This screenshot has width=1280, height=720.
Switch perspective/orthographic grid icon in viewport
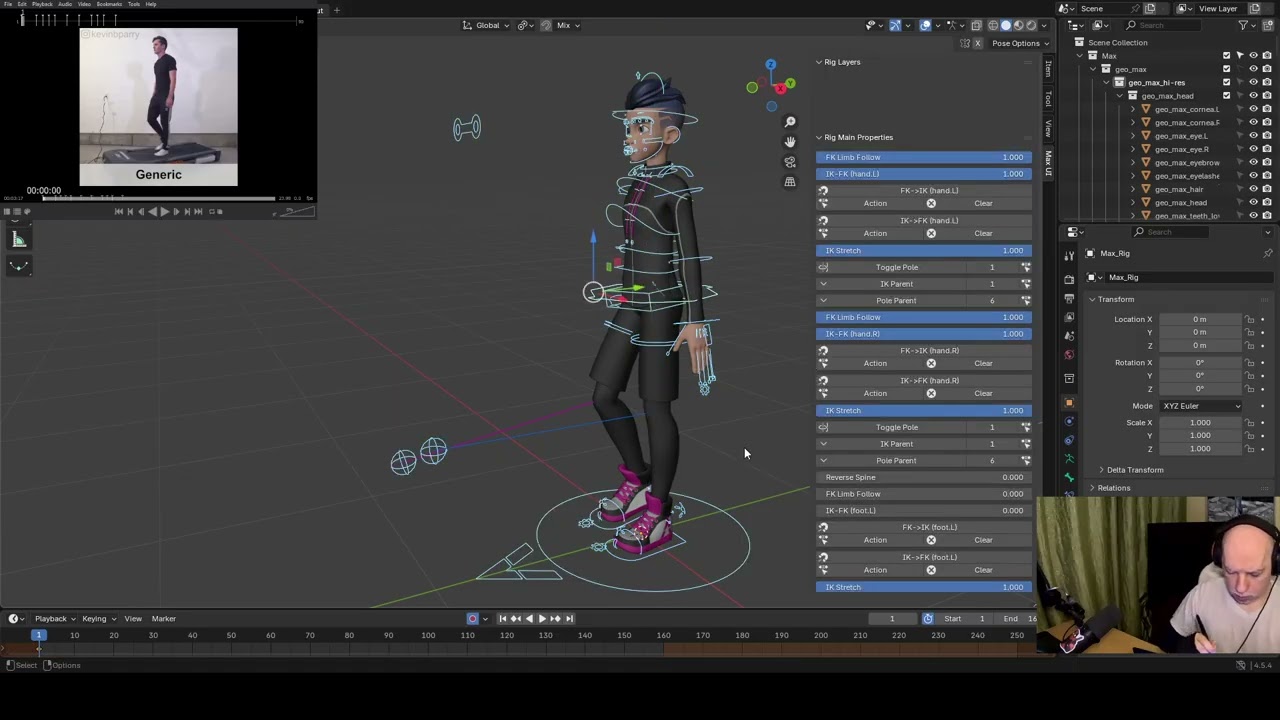click(x=790, y=182)
